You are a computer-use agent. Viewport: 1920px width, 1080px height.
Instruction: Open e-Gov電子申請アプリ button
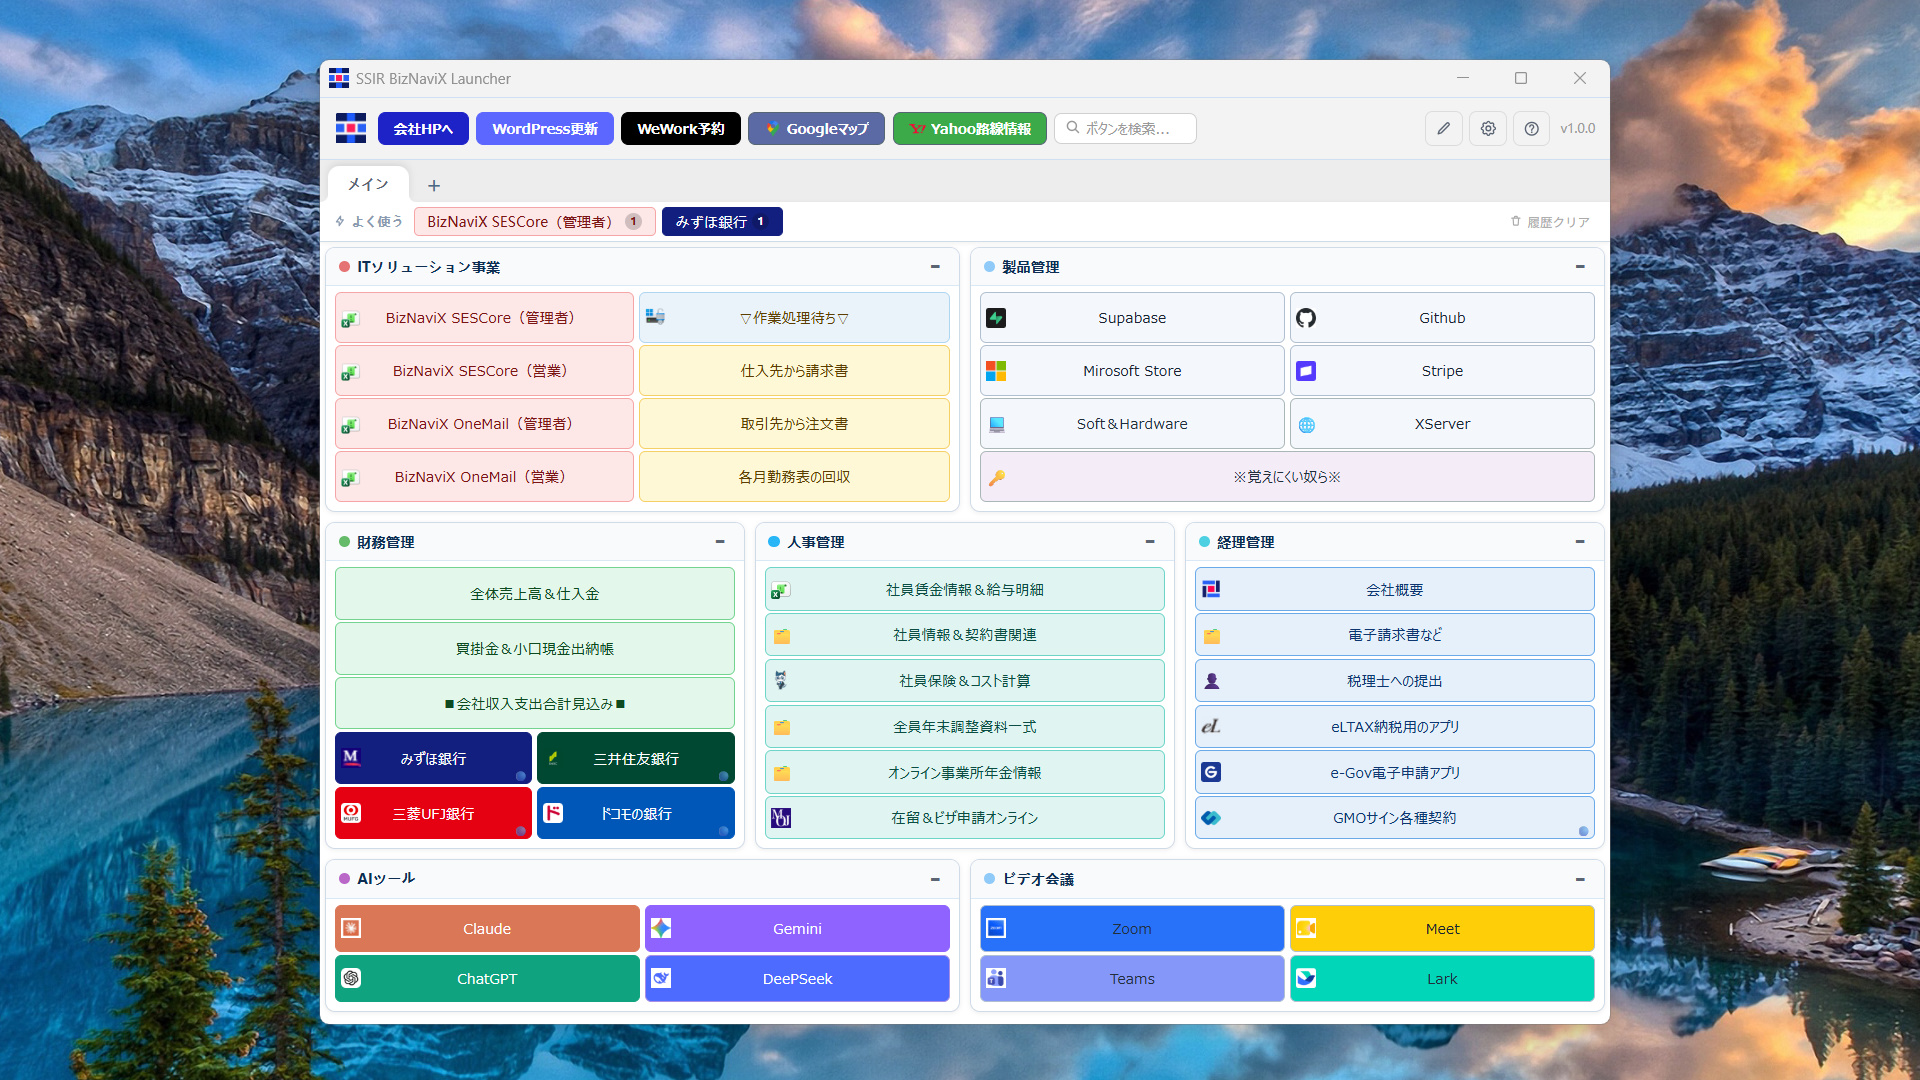click(1395, 773)
